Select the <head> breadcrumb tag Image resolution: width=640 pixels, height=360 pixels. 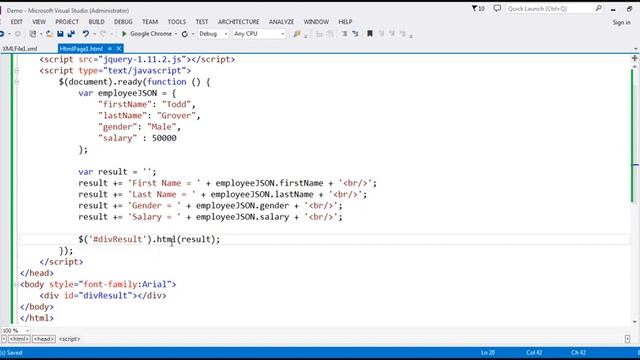[x=44, y=339]
